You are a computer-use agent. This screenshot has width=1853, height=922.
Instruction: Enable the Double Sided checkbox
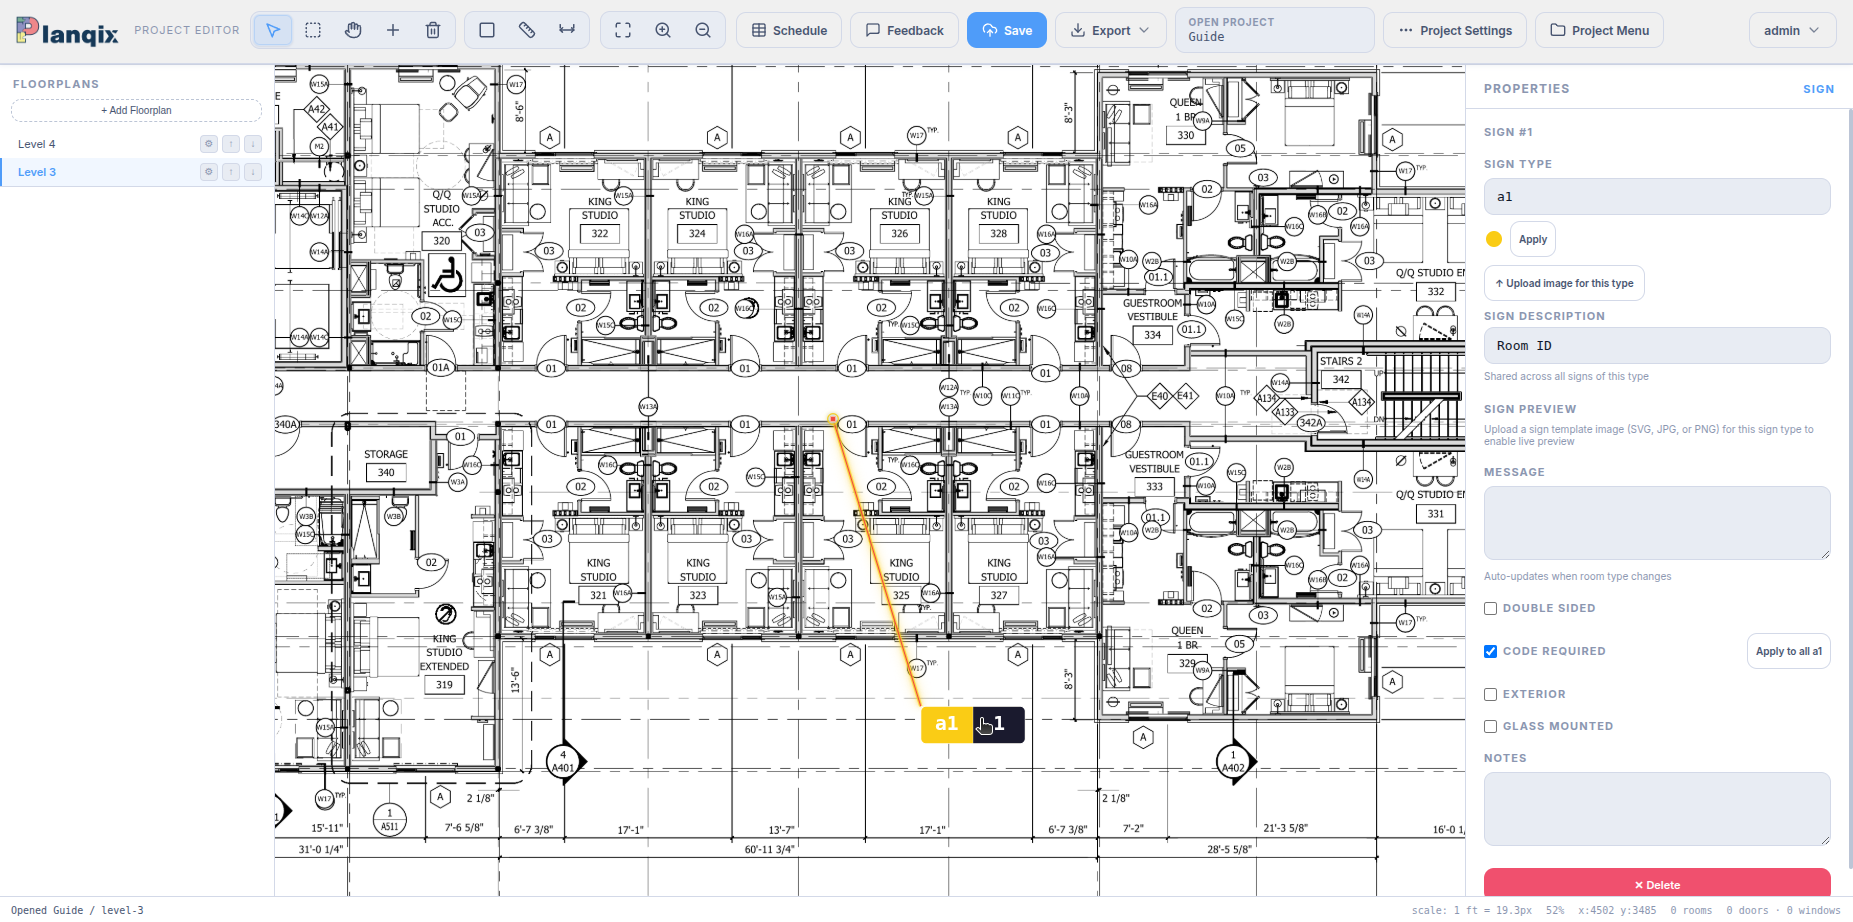[1490, 608]
